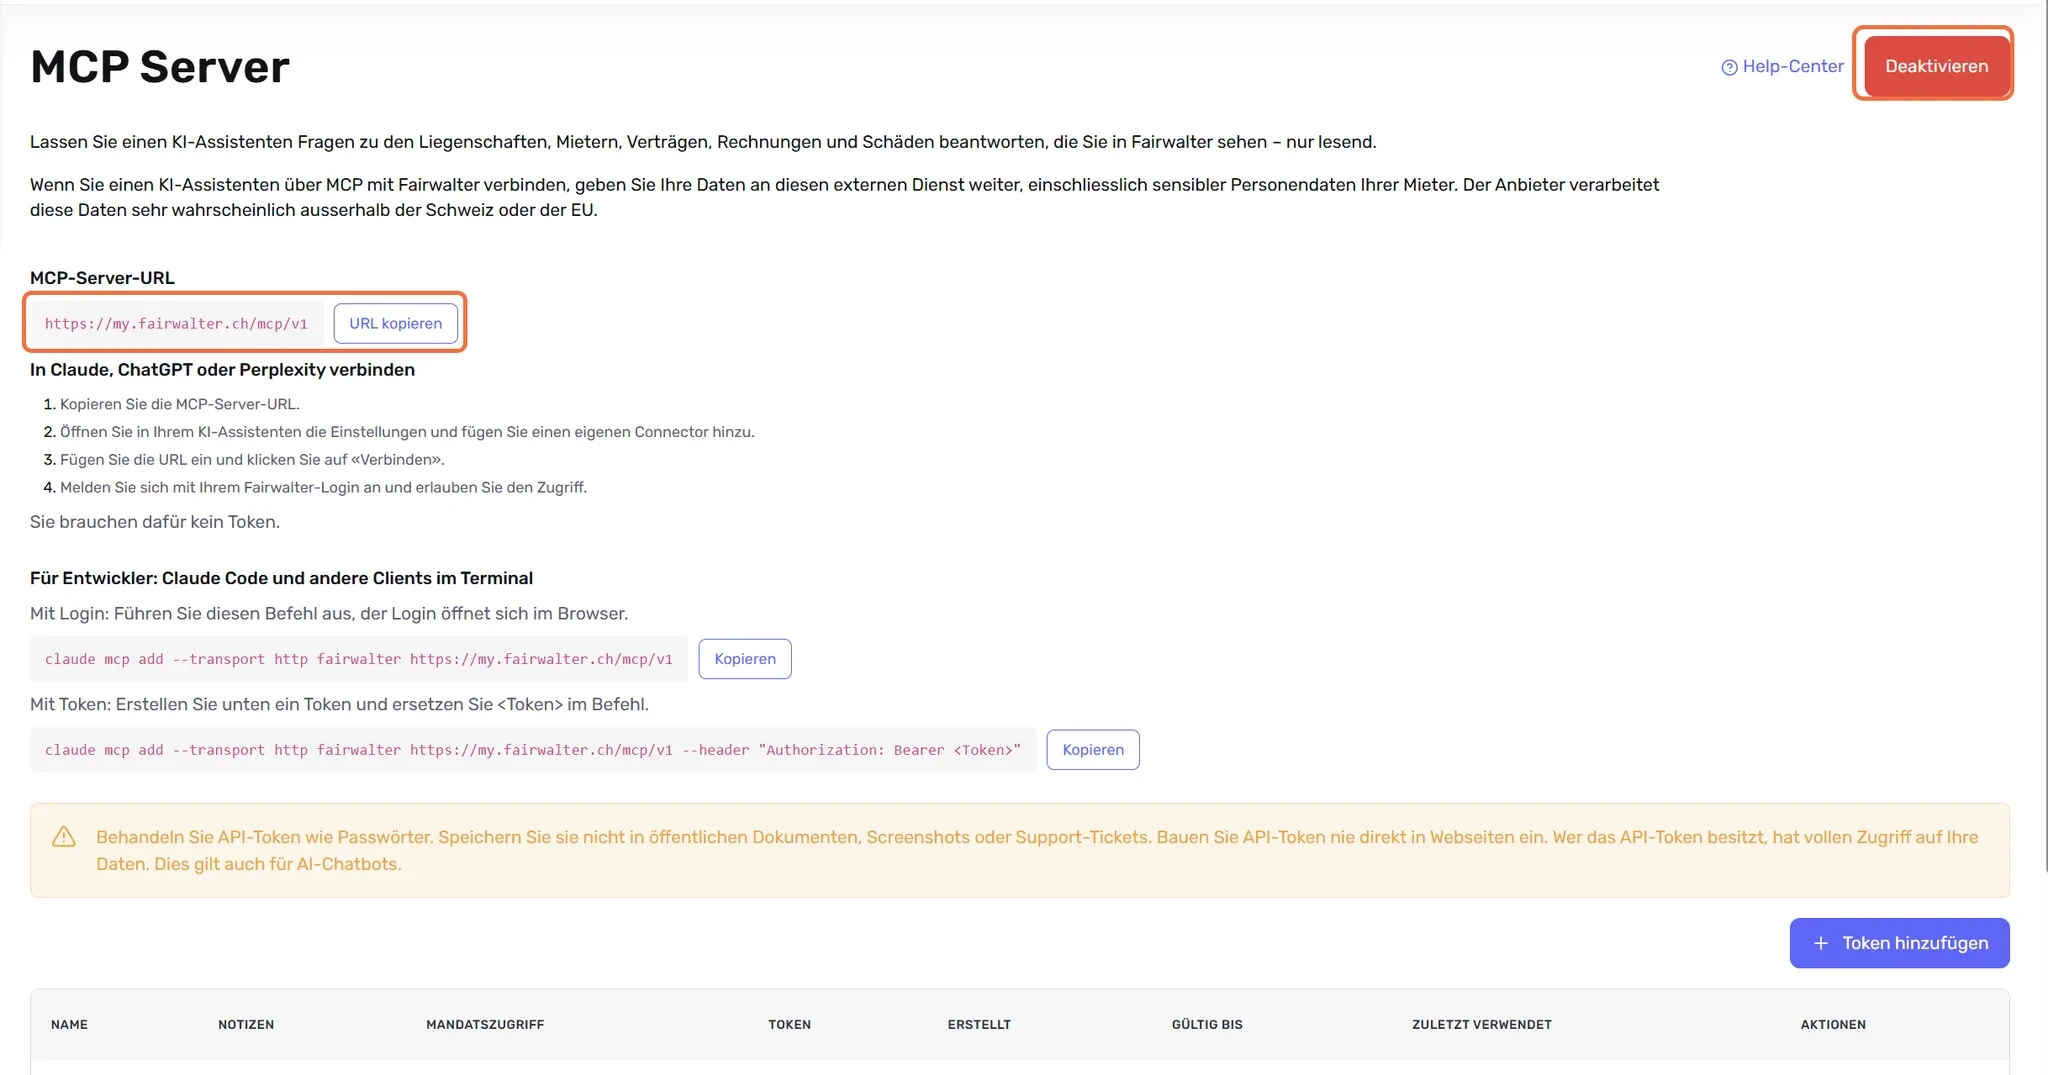Click the MCP-Server-URL label
This screenshot has width=2048, height=1075.
pos(102,278)
